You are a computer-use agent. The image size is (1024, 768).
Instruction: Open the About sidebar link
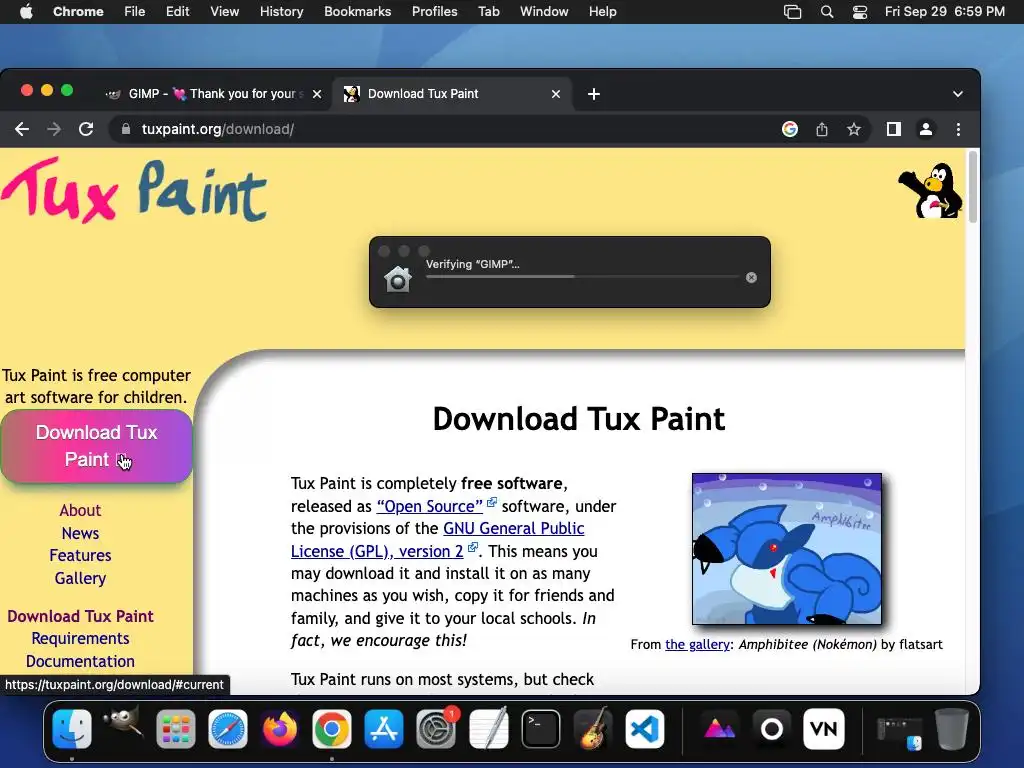[x=80, y=511]
